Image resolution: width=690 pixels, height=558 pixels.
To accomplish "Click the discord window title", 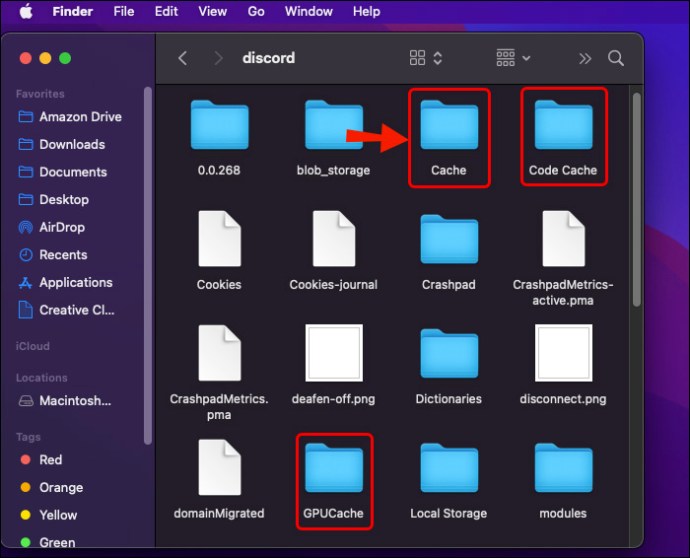I will 268,58.
